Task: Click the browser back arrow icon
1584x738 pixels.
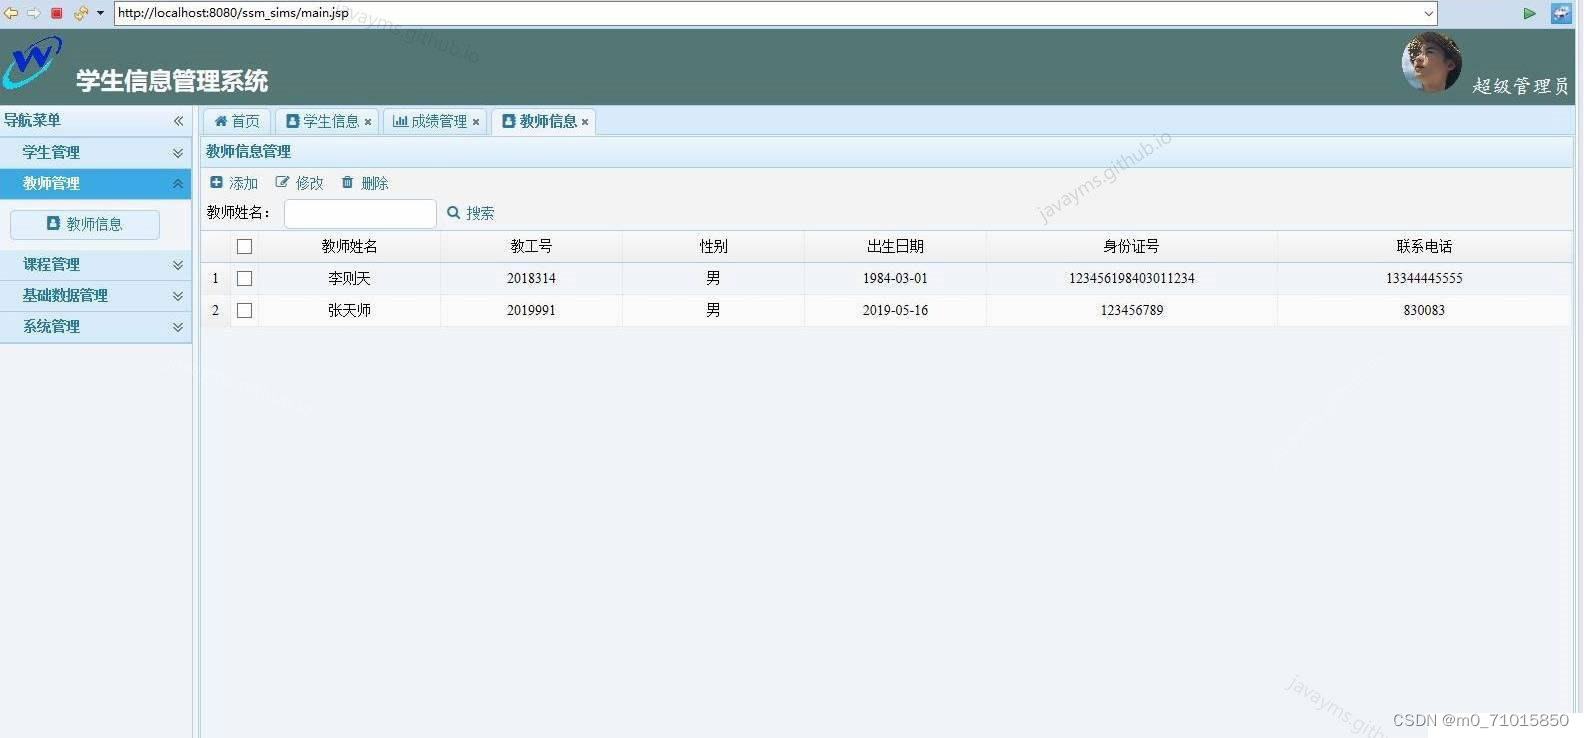Action: click(x=11, y=13)
